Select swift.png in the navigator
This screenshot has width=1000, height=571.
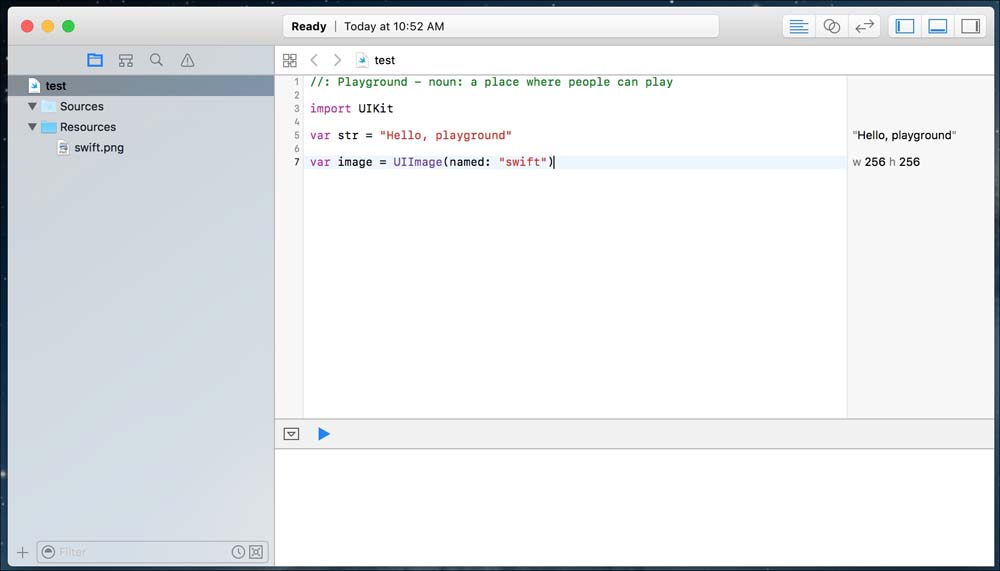point(98,148)
